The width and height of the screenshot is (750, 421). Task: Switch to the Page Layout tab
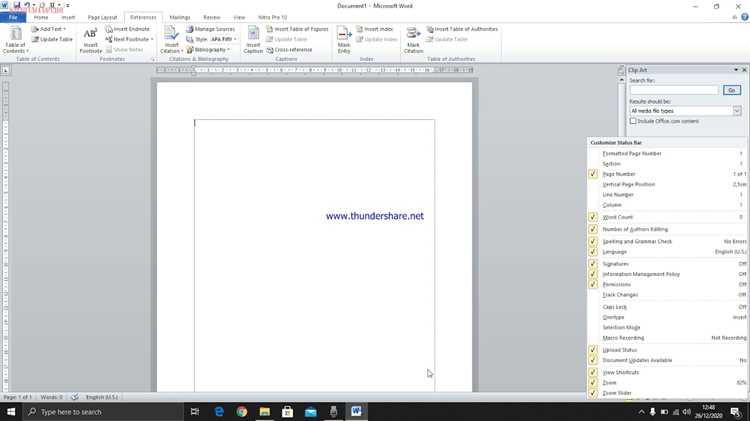coord(102,17)
